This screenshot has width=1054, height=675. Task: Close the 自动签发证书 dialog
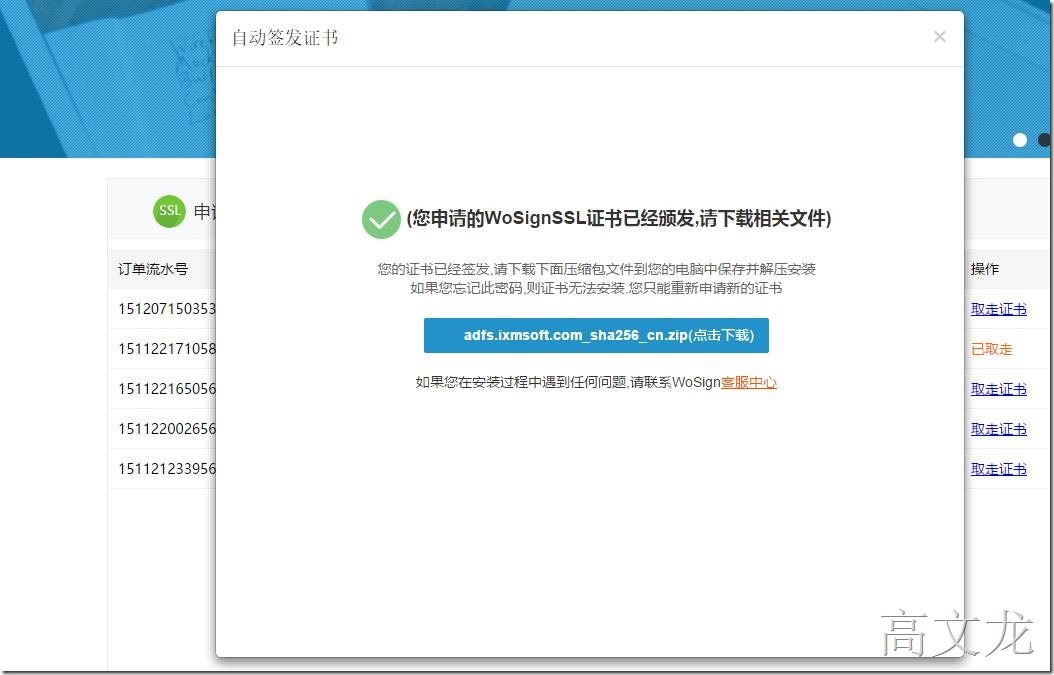(x=940, y=37)
